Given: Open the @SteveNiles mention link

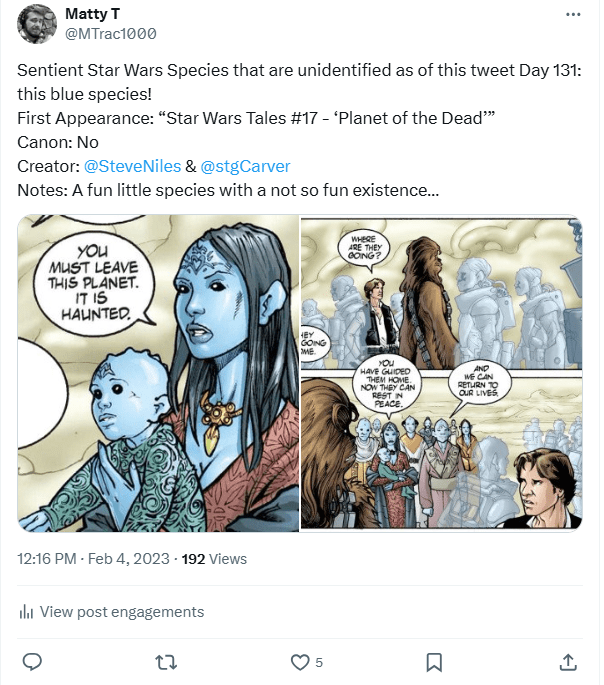Looking at the screenshot, I should coord(133,165).
